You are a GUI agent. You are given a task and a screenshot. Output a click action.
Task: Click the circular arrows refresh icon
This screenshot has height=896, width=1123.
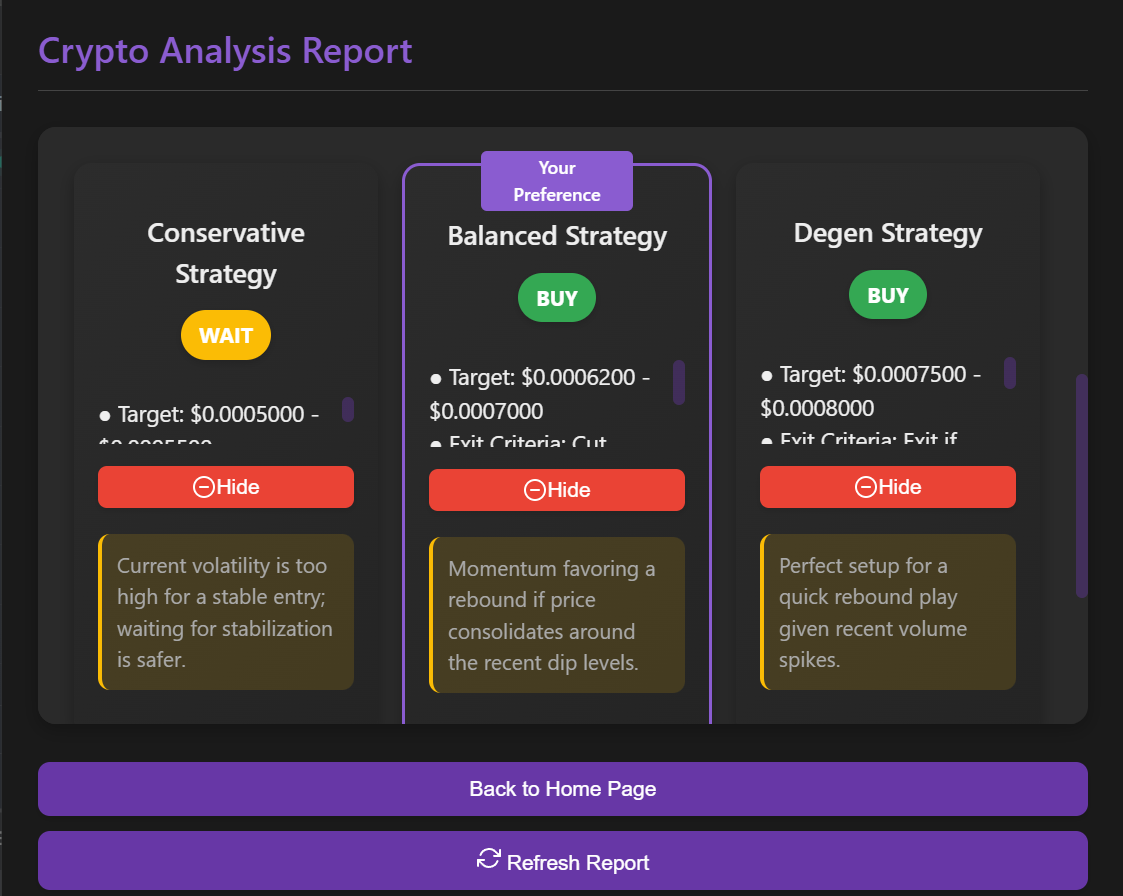pos(489,859)
